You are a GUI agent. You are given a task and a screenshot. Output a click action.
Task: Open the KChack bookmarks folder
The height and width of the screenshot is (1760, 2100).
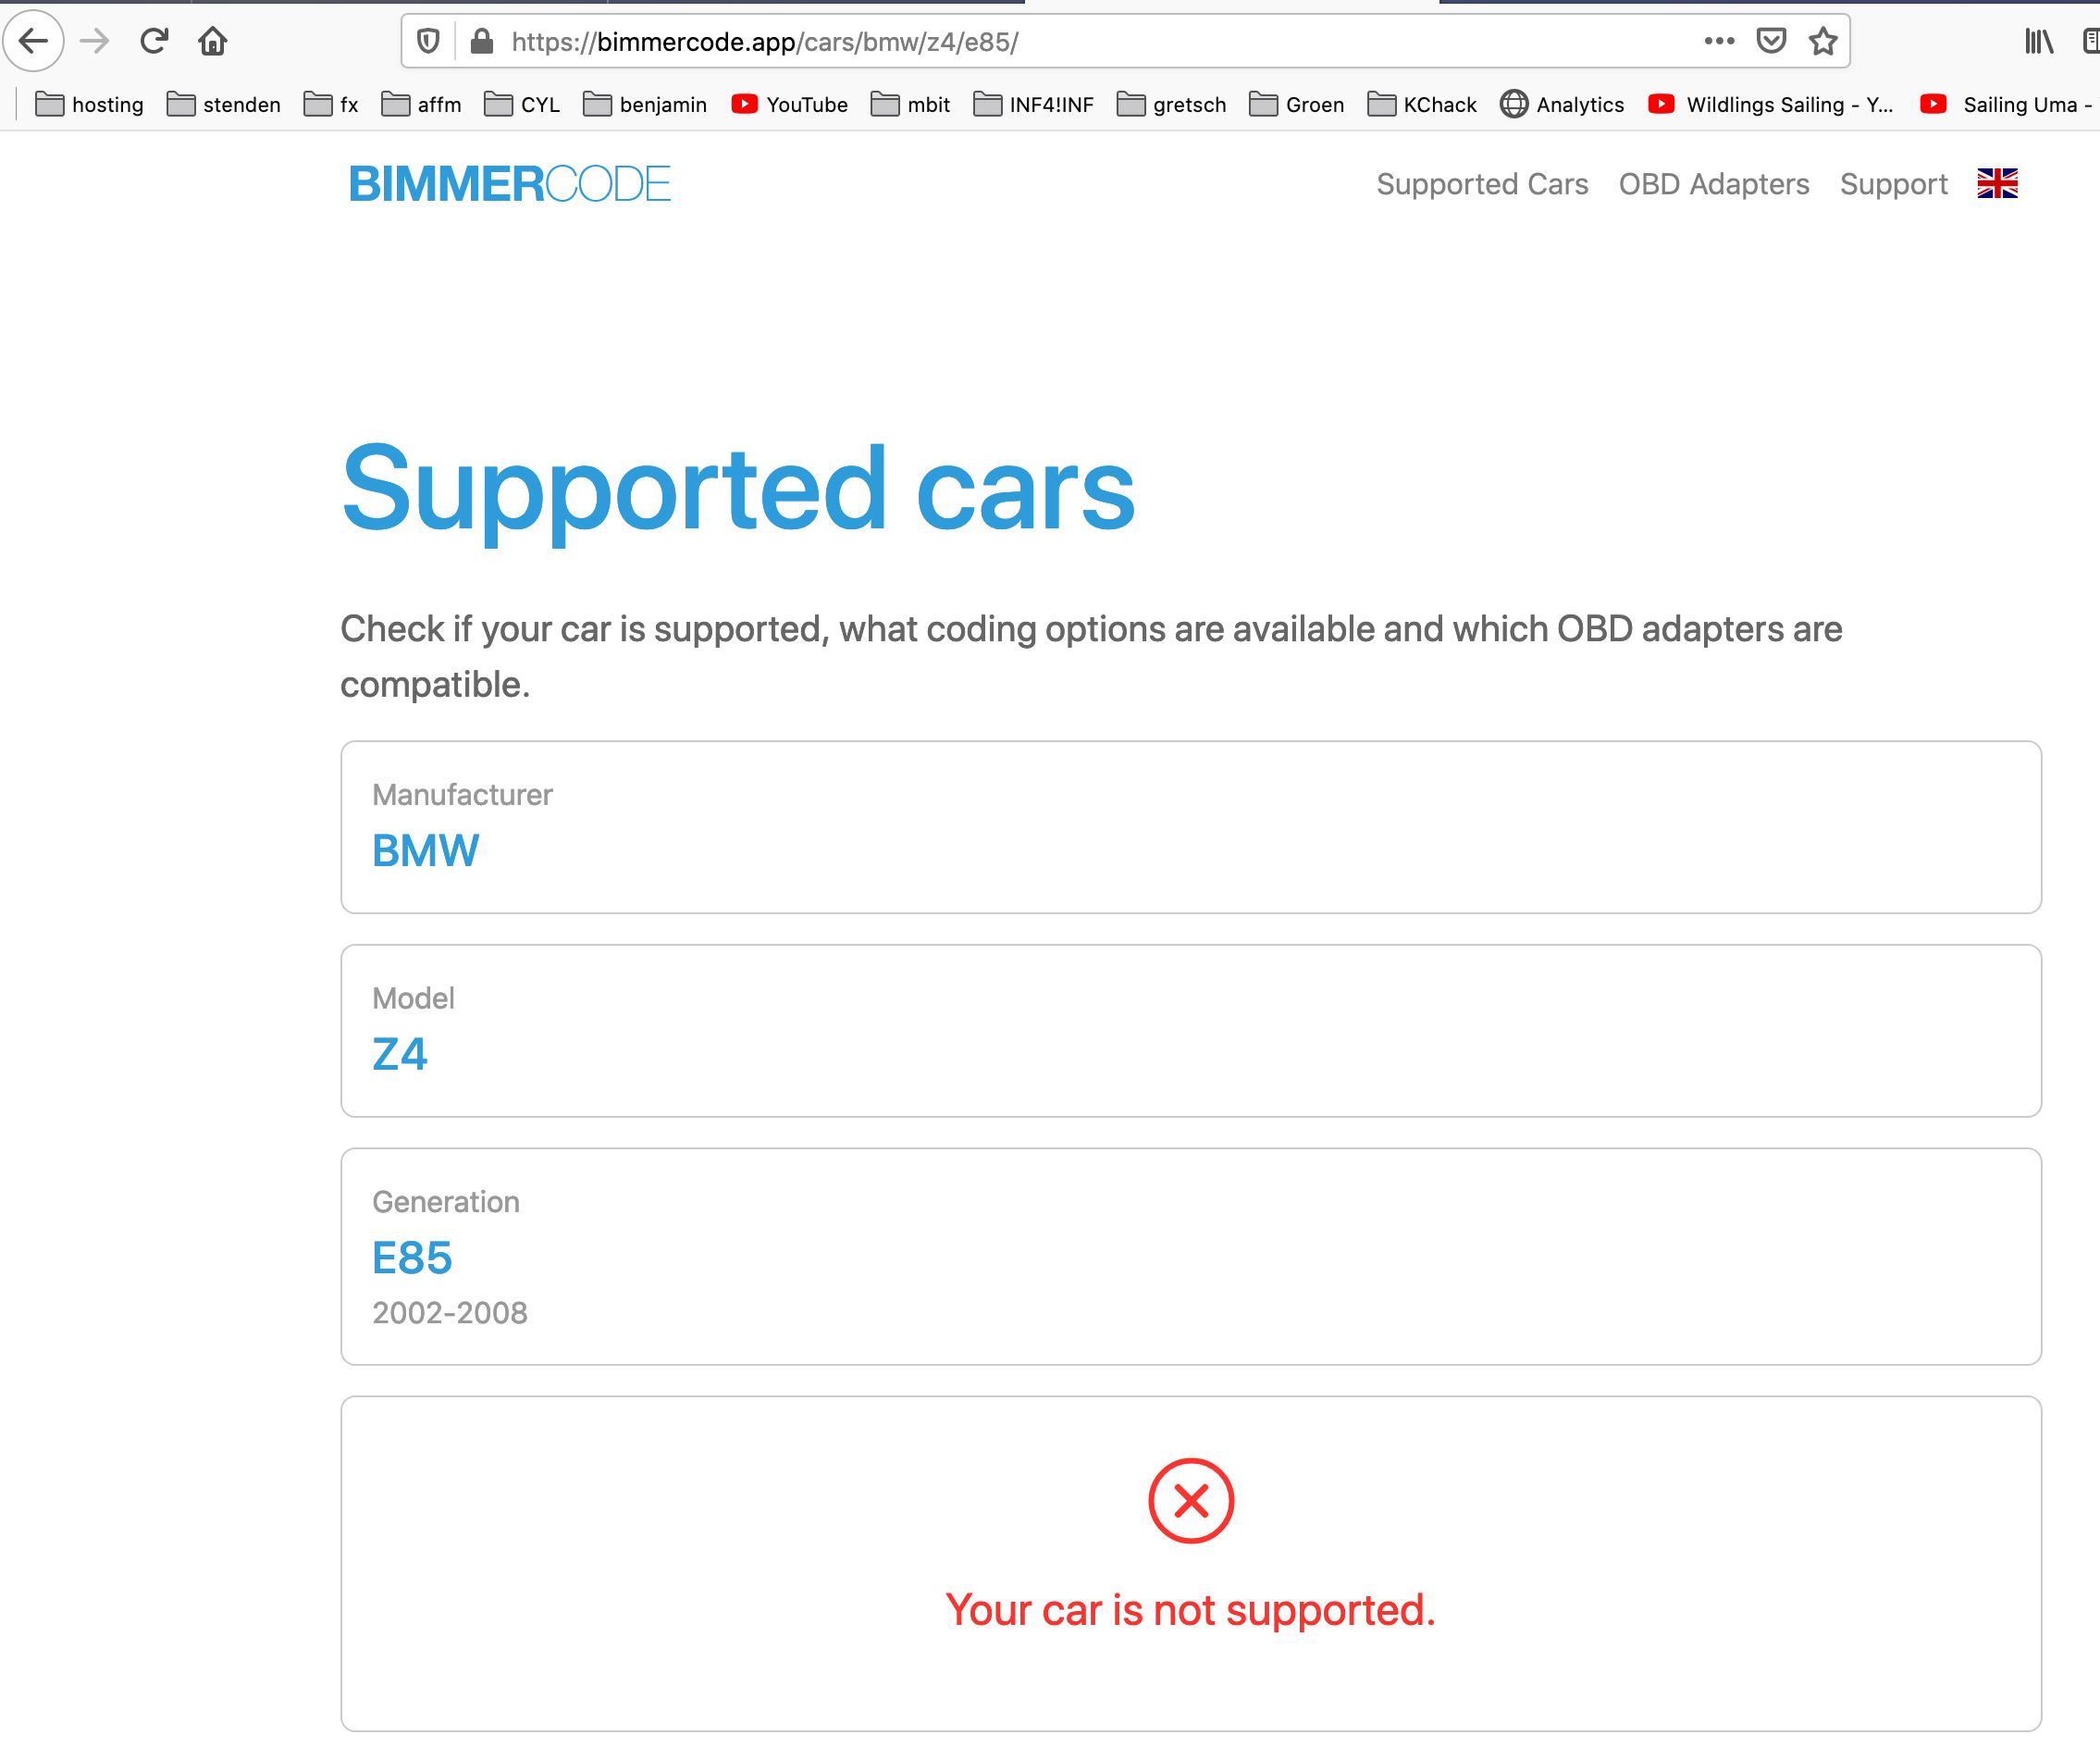(1422, 104)
